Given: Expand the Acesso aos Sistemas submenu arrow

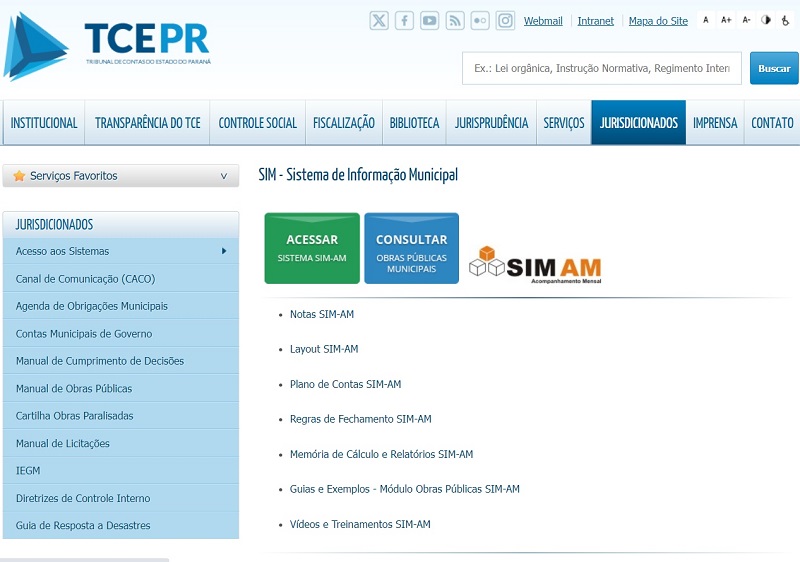Looking at the screenshot, I should pyautogui.click(x=224, y=251).
